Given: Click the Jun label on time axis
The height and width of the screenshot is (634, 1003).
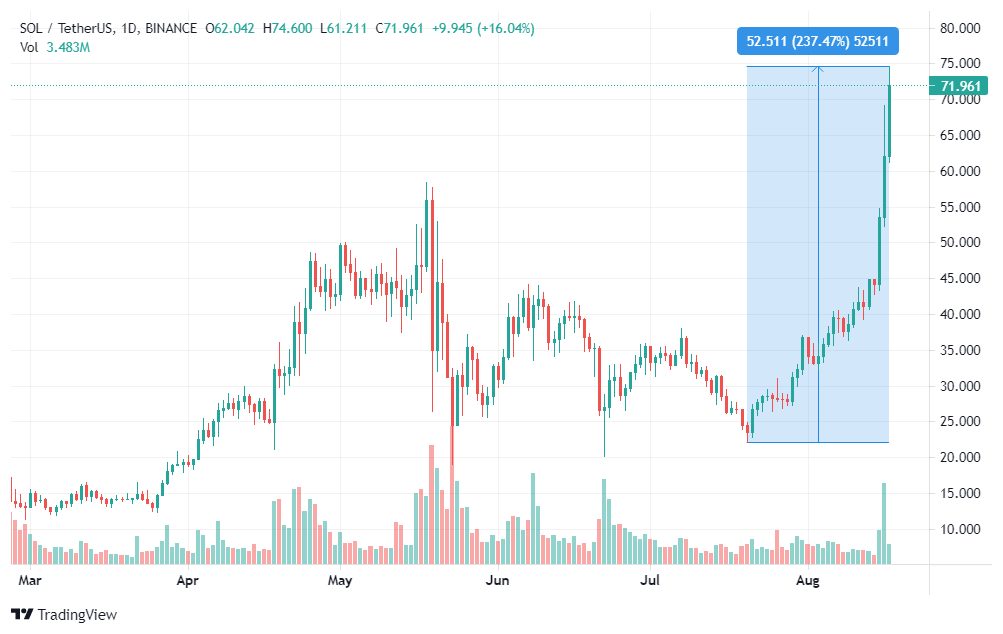Looking at the screenshot, I should [x=497, y=580].
